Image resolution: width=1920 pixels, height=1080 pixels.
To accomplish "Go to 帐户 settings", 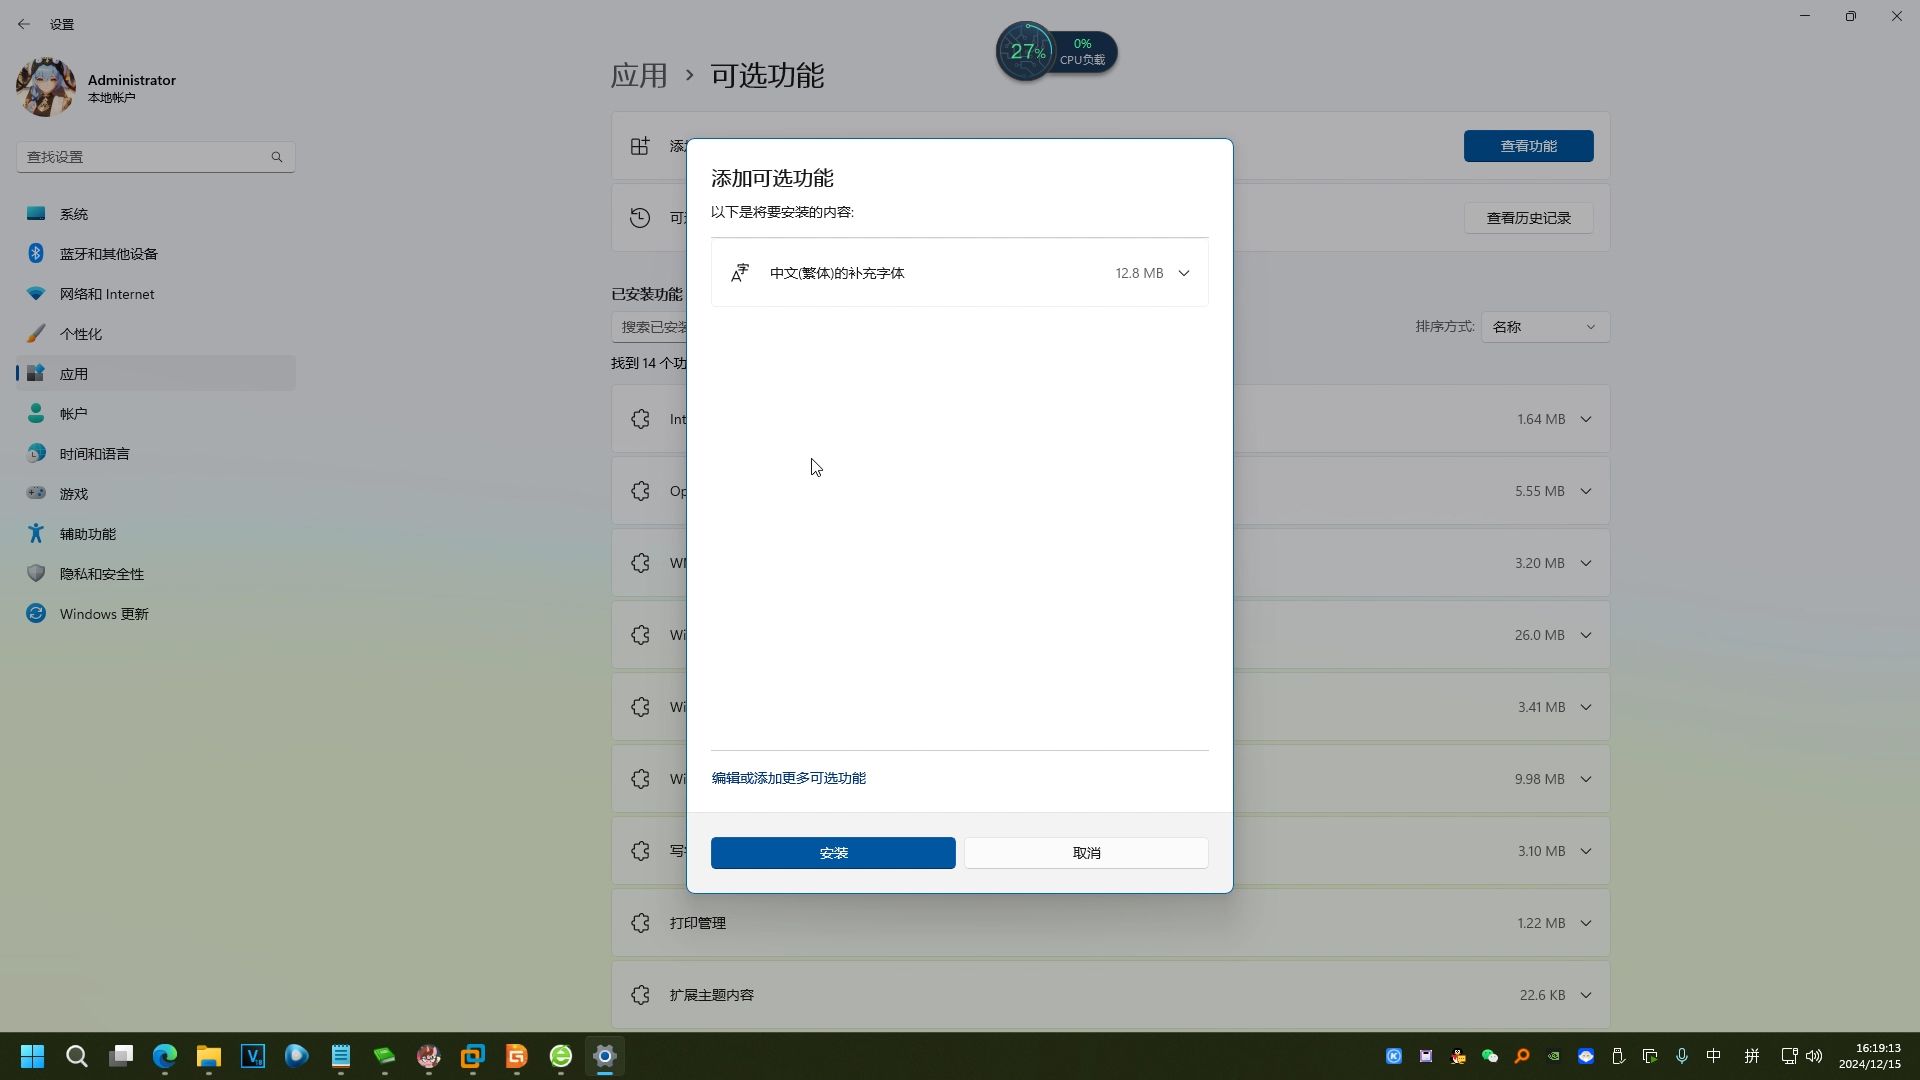I will point(72,413).
